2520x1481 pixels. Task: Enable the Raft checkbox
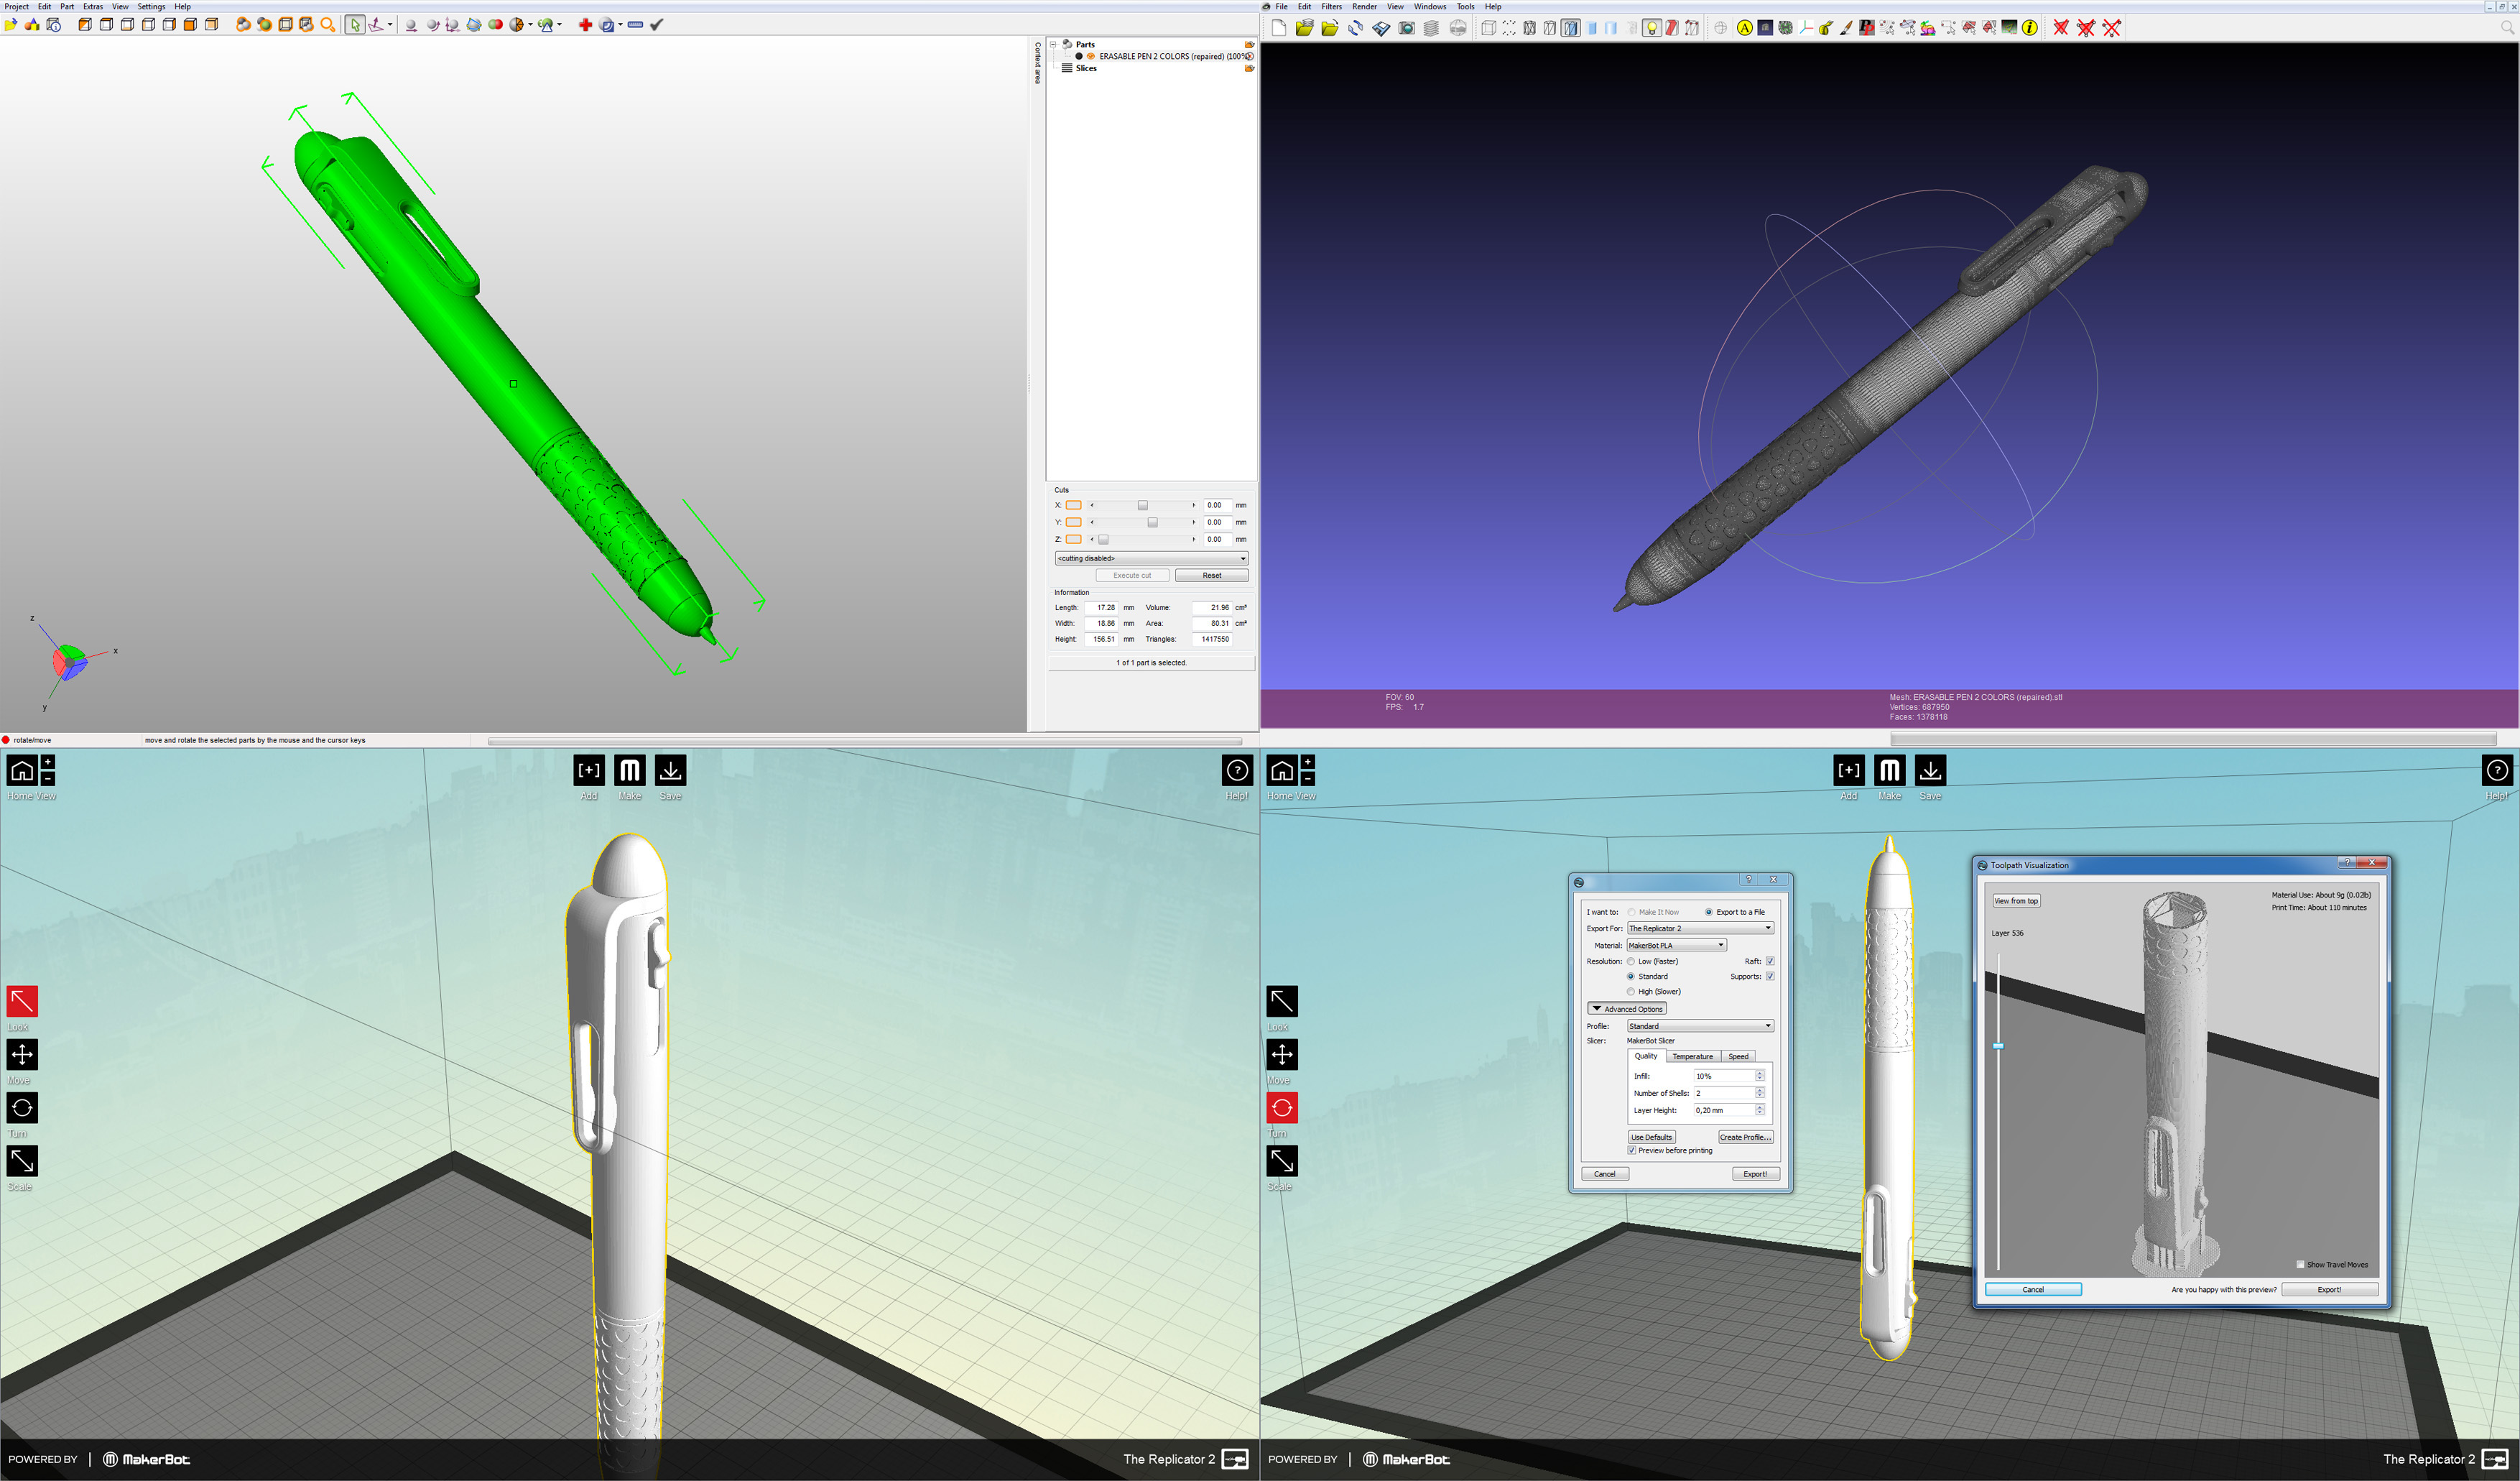tap(1770, 961)
